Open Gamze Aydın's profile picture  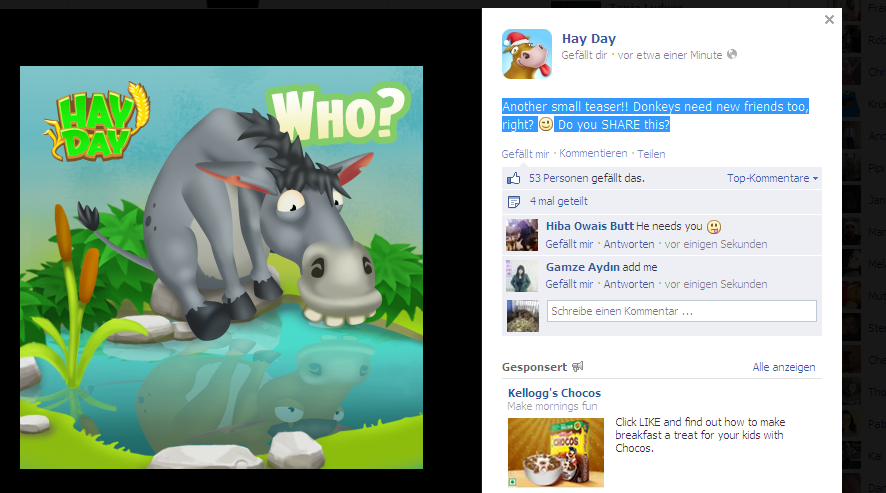coord(522,275)
